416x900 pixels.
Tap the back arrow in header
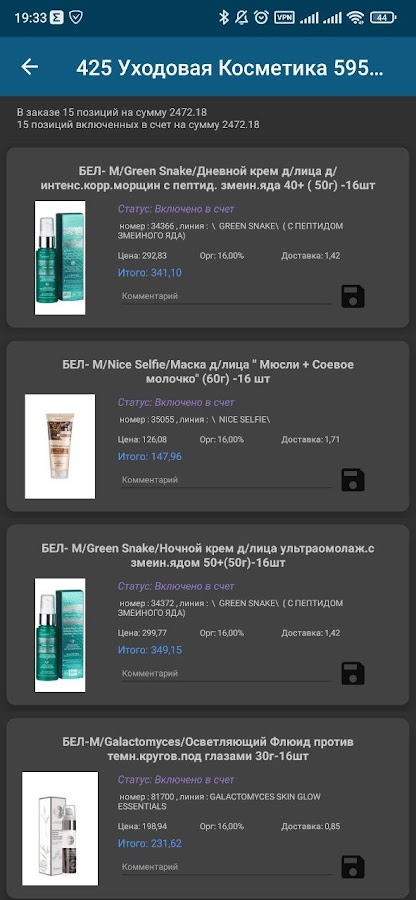(x=30, y=67)
